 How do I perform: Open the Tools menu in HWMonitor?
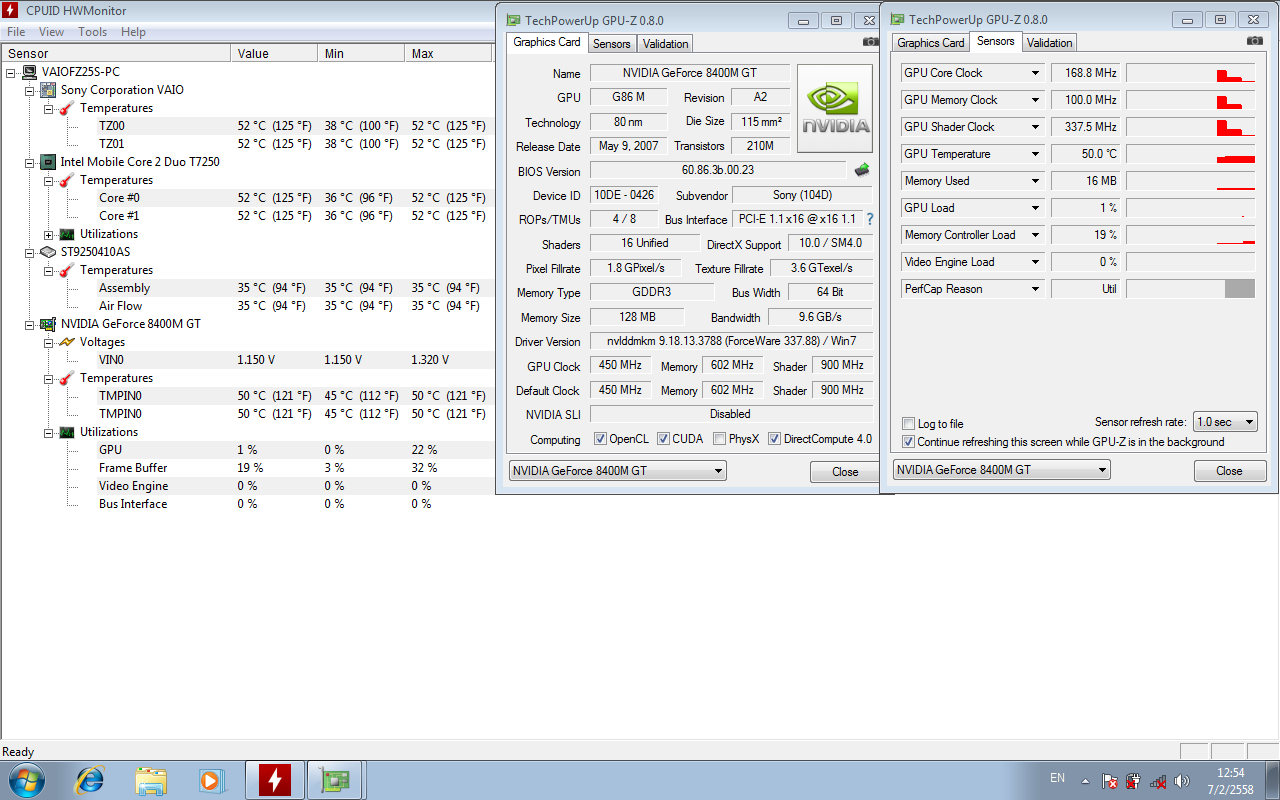point(93,32)
